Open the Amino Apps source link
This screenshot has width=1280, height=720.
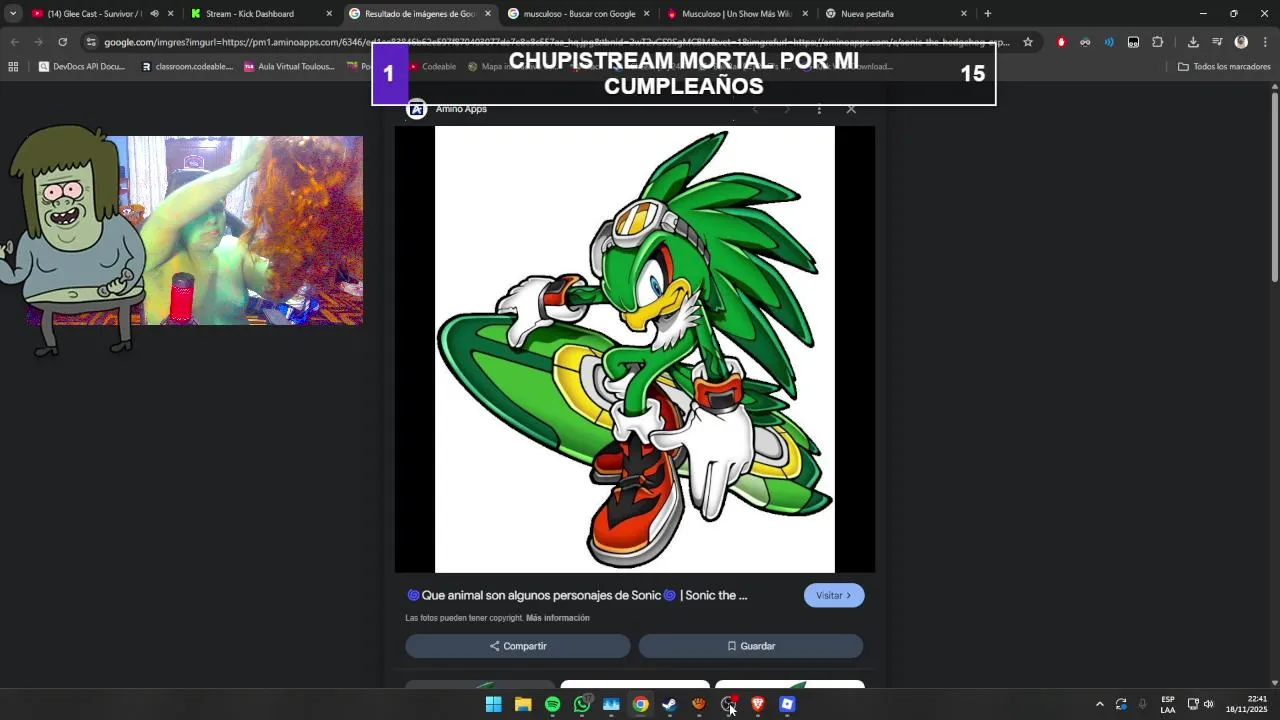coord(447,109)
